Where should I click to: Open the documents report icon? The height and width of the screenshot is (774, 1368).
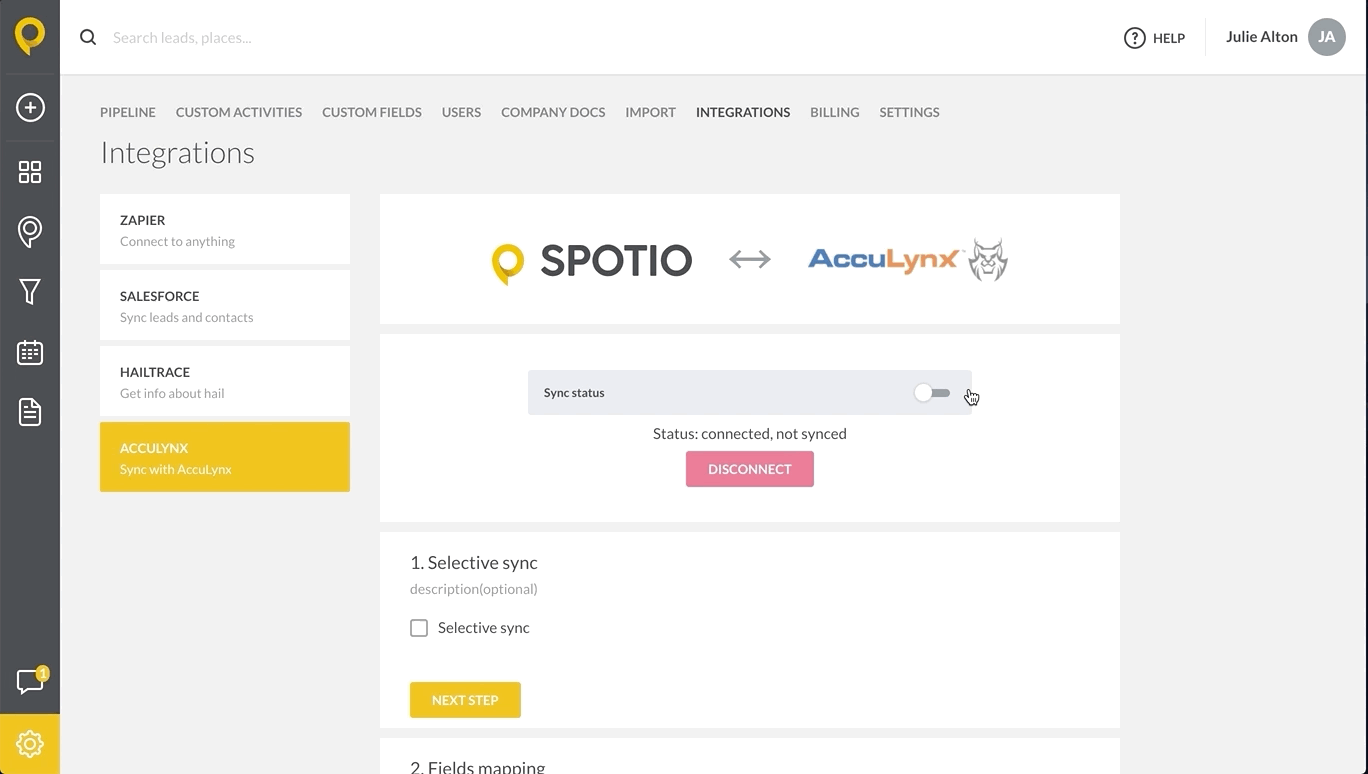(x=30, y=412)
